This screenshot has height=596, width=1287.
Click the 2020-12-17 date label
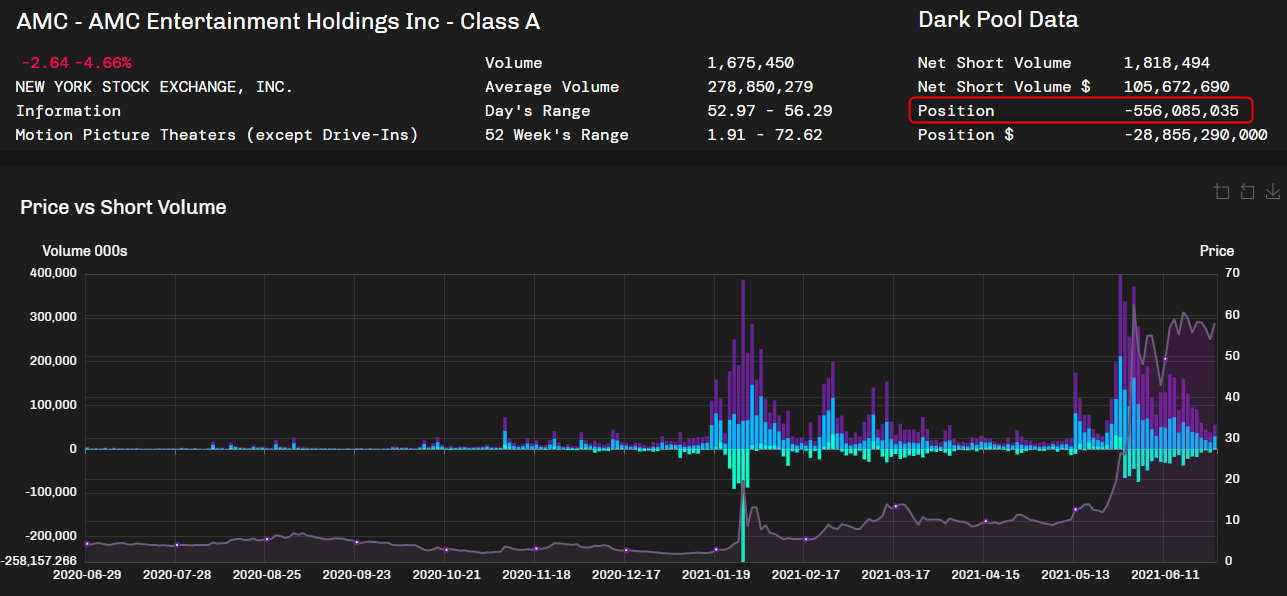[626, 575]
